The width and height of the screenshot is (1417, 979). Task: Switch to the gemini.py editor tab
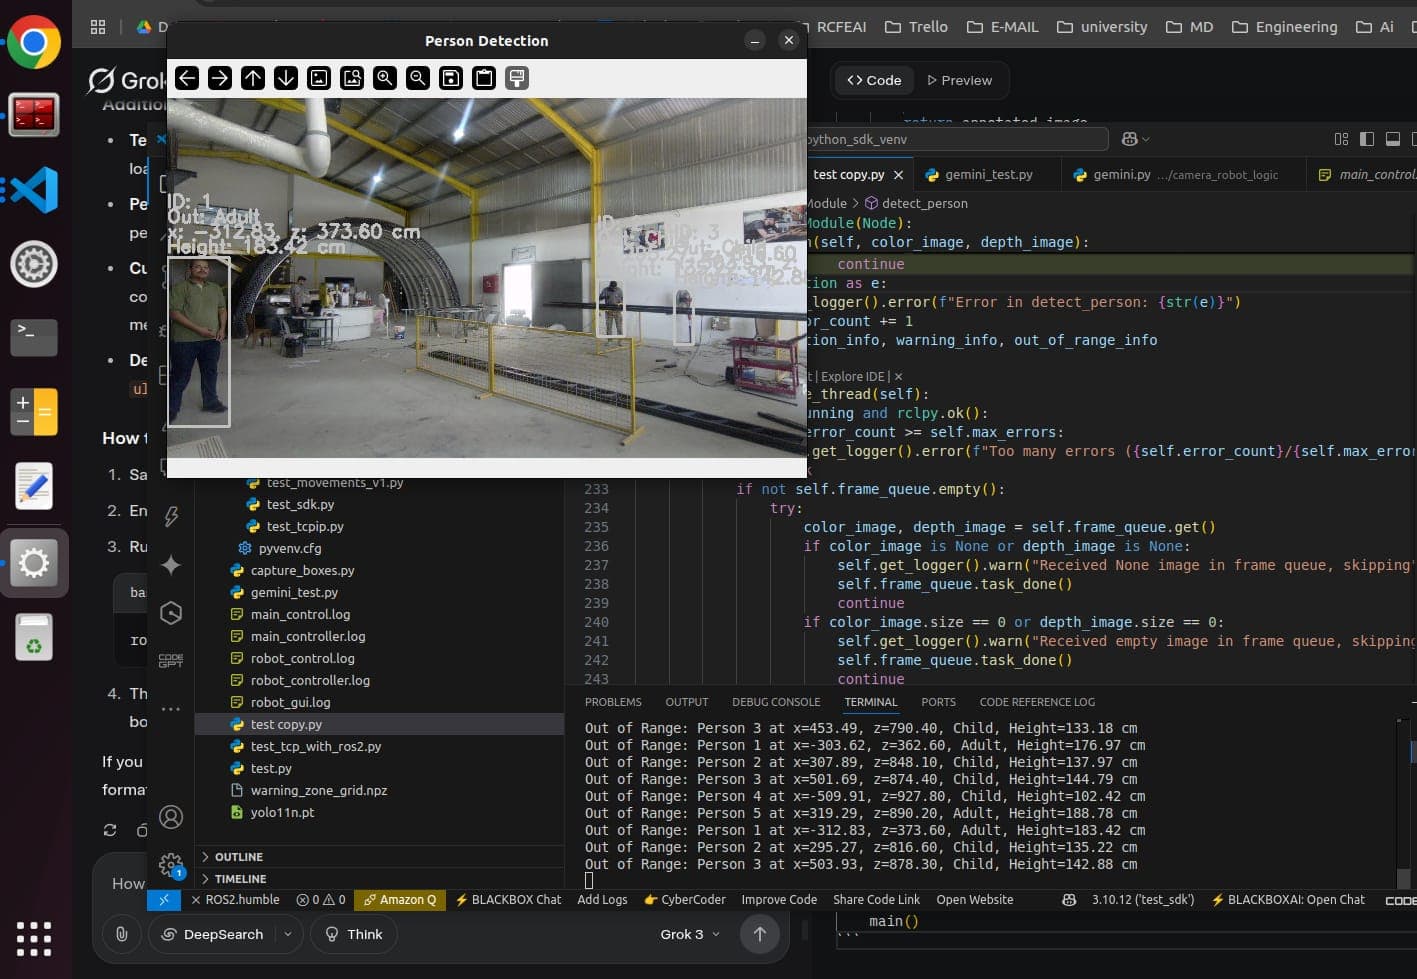(x=1185, y=174)
